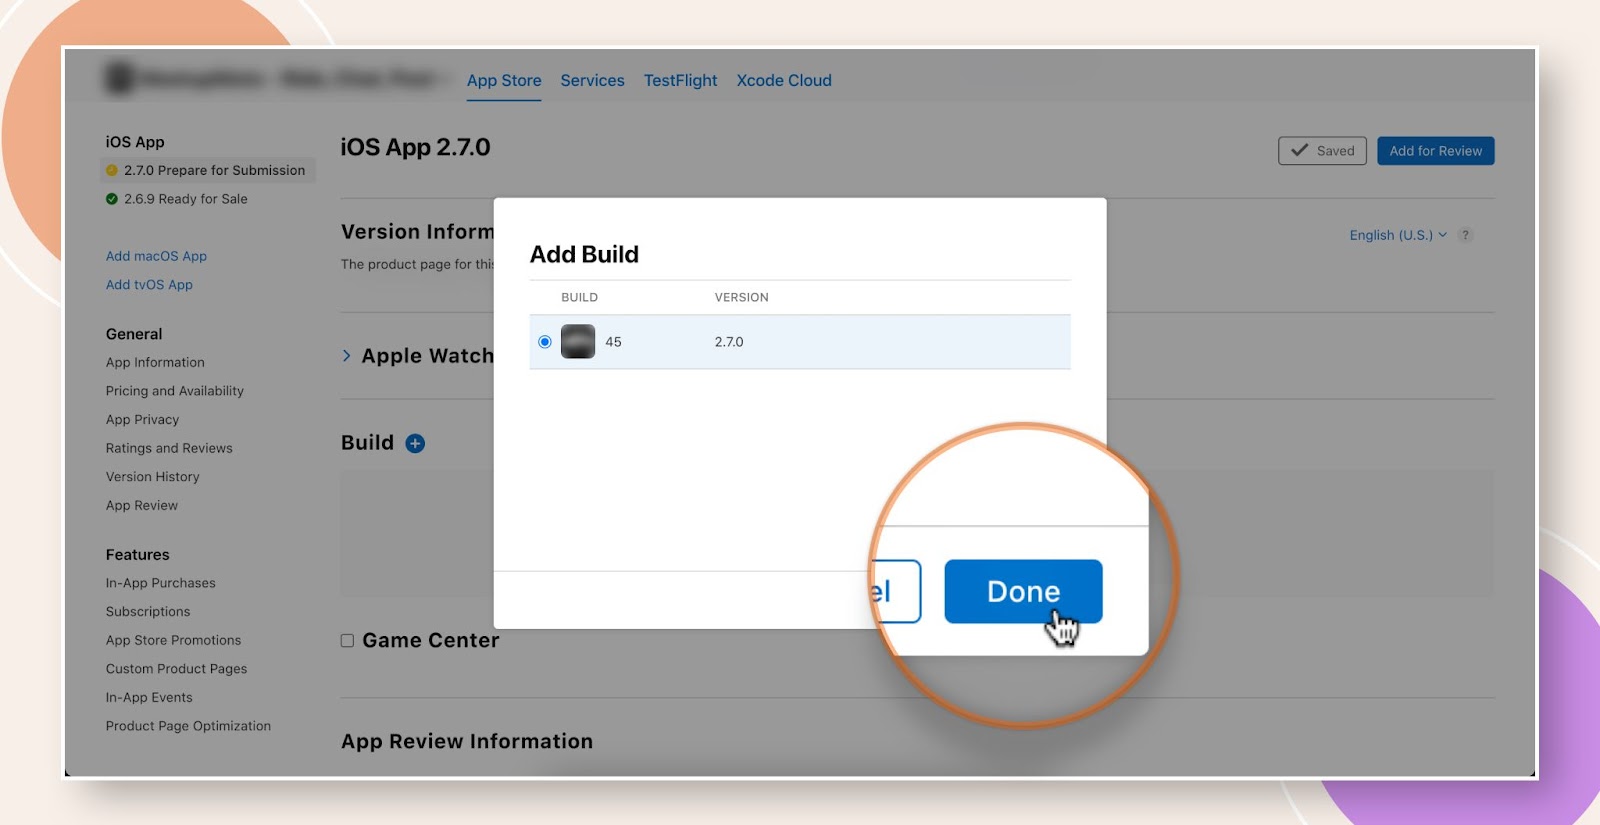Click the build number 45 text

[x=613, y=342]
